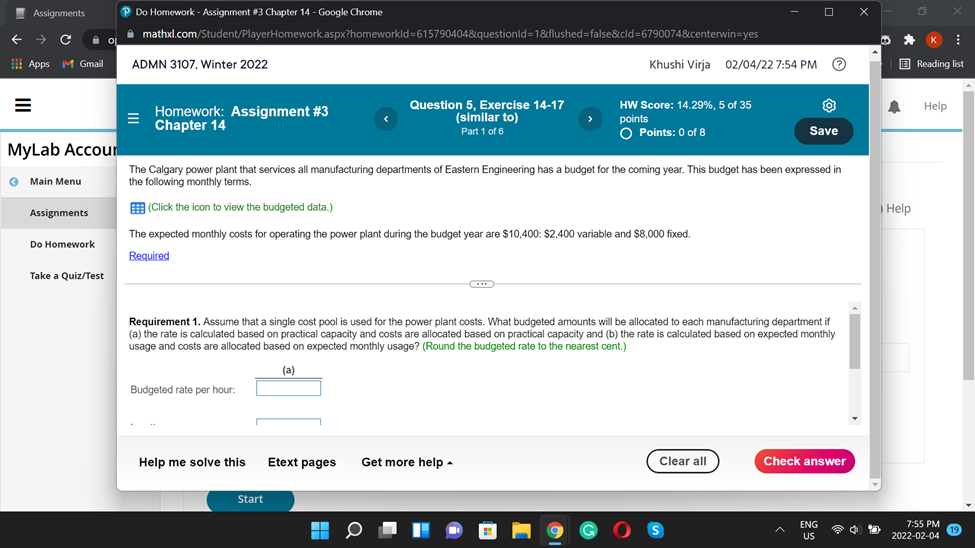The width and height of the screenshot is (975, 548).
Task: Switch to Assignments browser tab
Action: click(58, 12)
